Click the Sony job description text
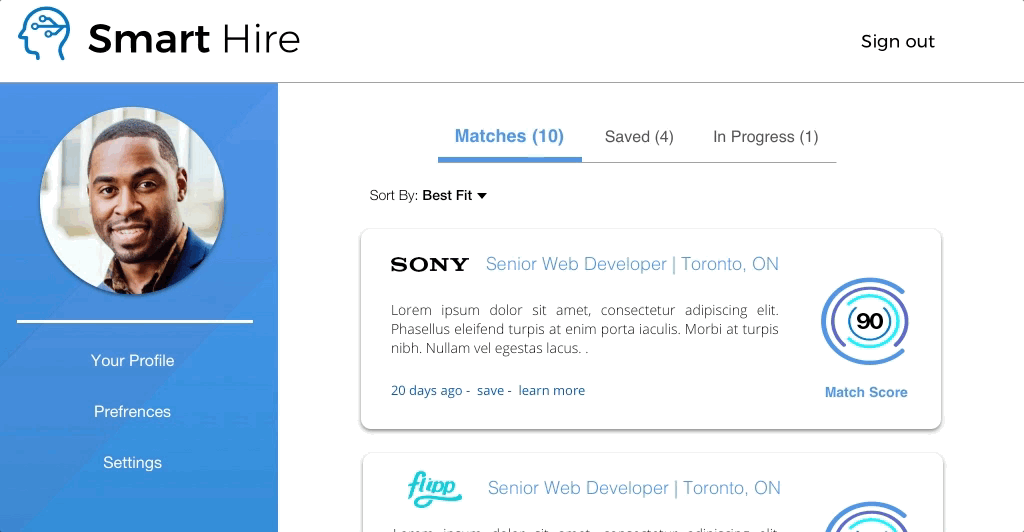The width and height of the screenshot is (1024, 532). point(584,330)
